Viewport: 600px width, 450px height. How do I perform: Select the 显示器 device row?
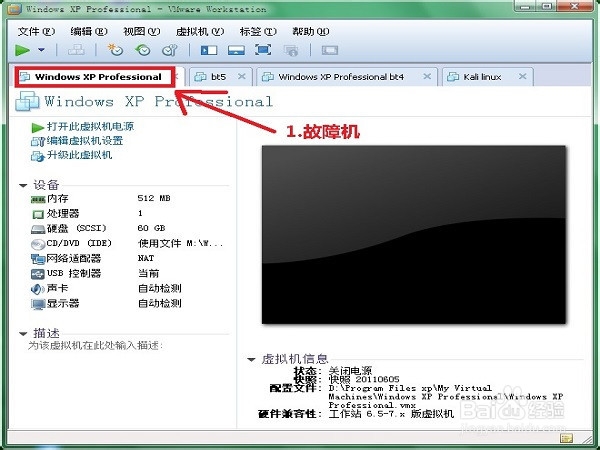129,304
